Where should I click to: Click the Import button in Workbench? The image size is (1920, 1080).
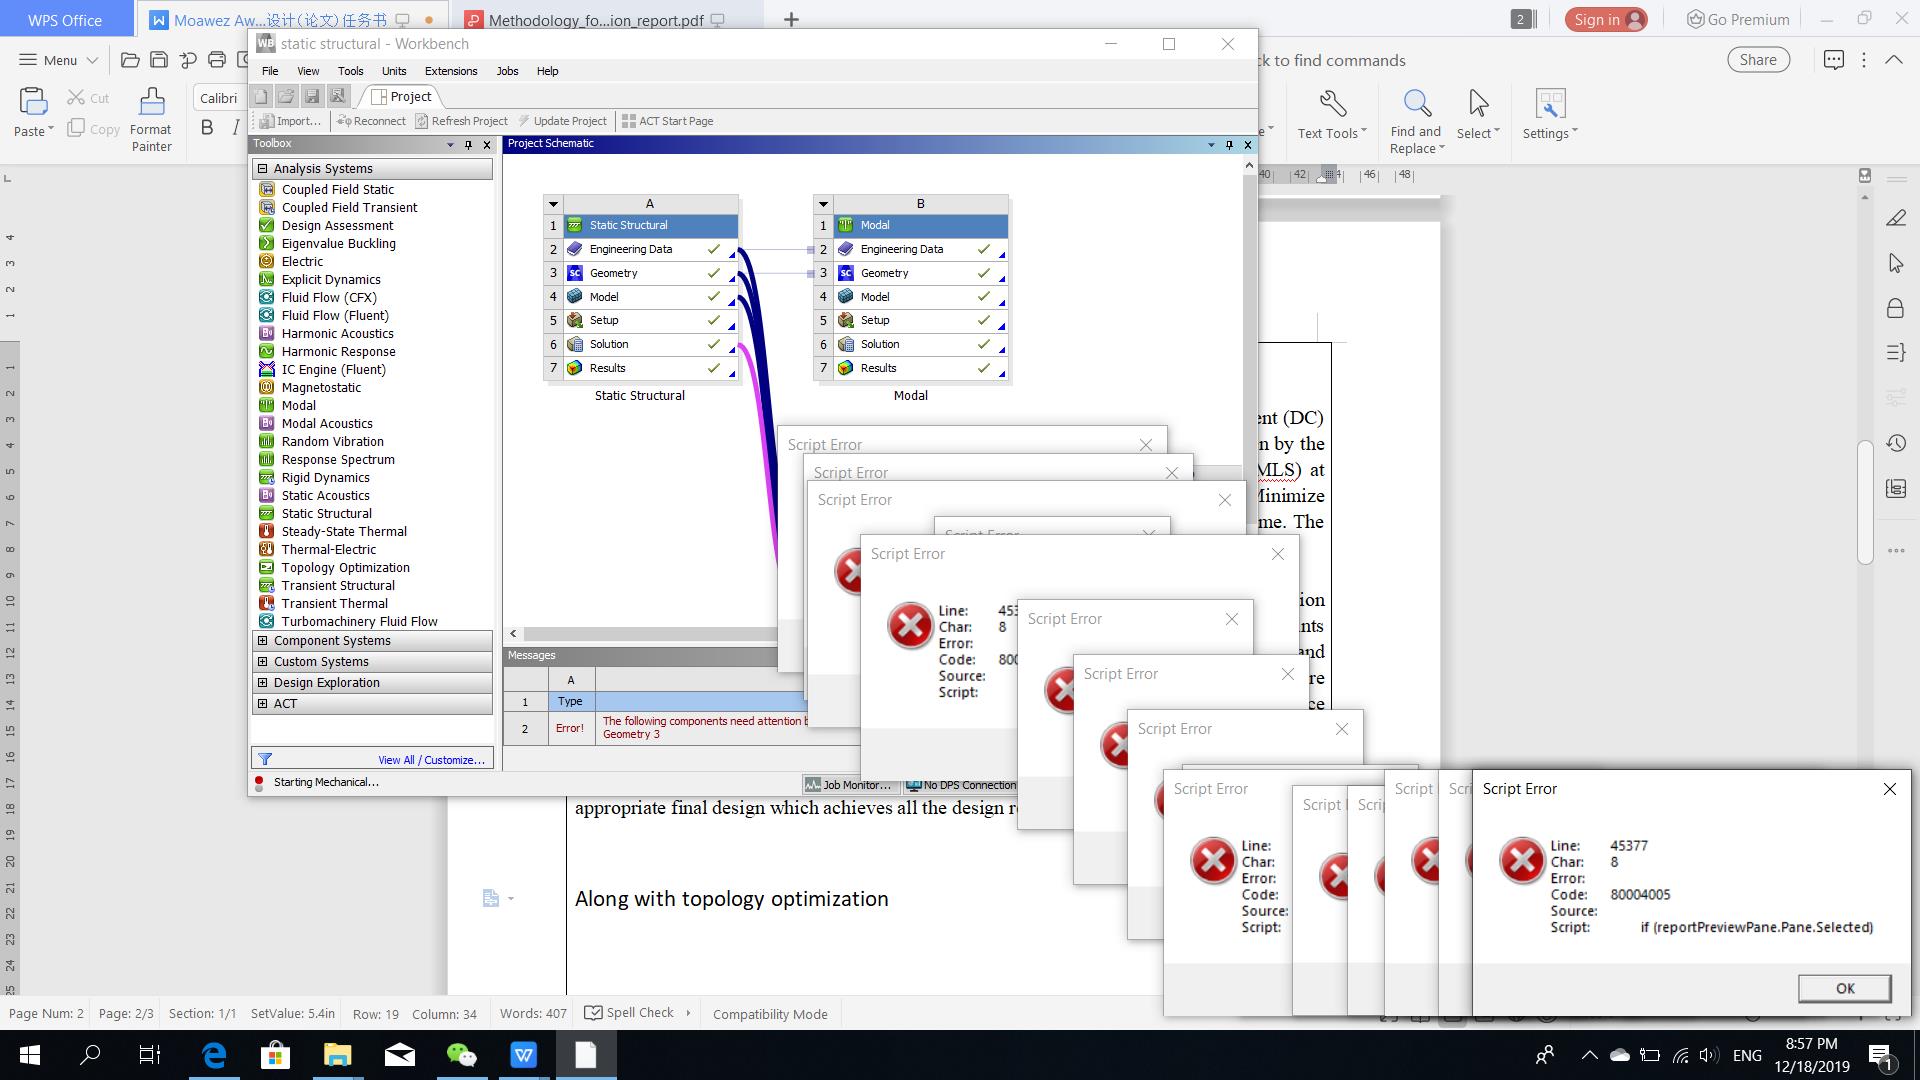click(290, 121)
